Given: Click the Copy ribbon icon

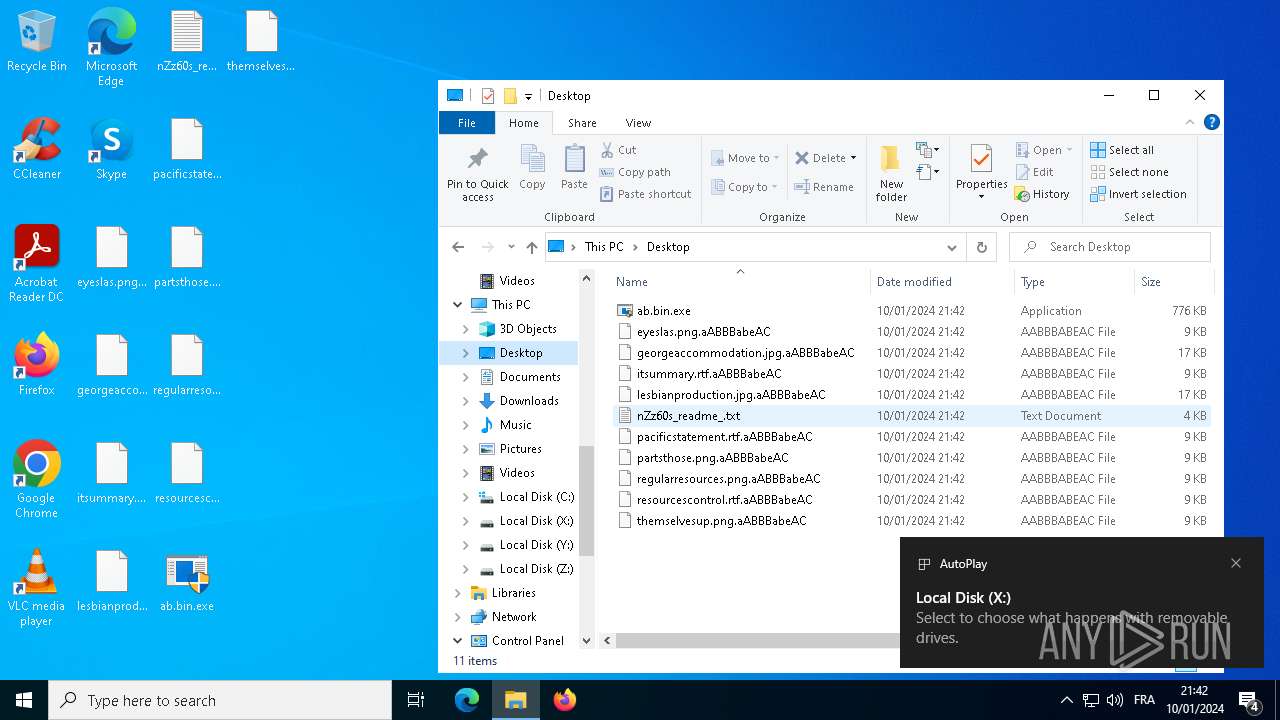Looking at the screenshot, I should click(x=532, y=167).
